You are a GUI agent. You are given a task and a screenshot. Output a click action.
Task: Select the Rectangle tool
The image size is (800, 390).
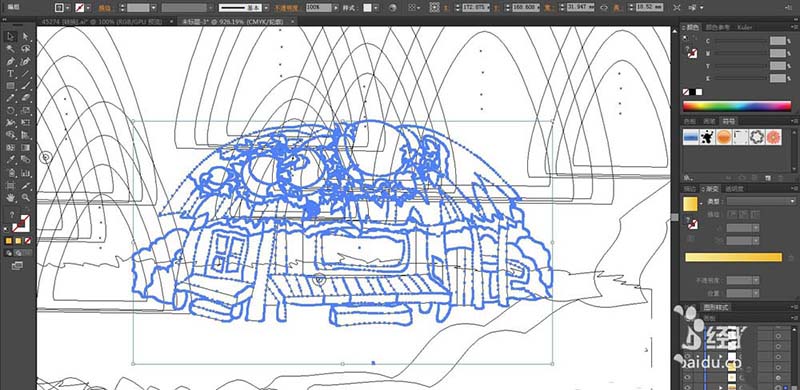tap(10, 86)
